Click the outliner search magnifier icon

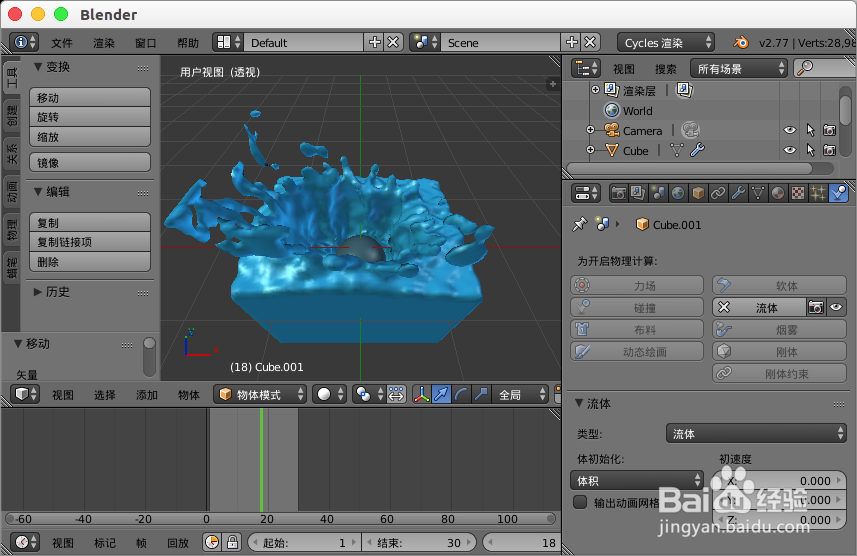click(x=805, y=68)
